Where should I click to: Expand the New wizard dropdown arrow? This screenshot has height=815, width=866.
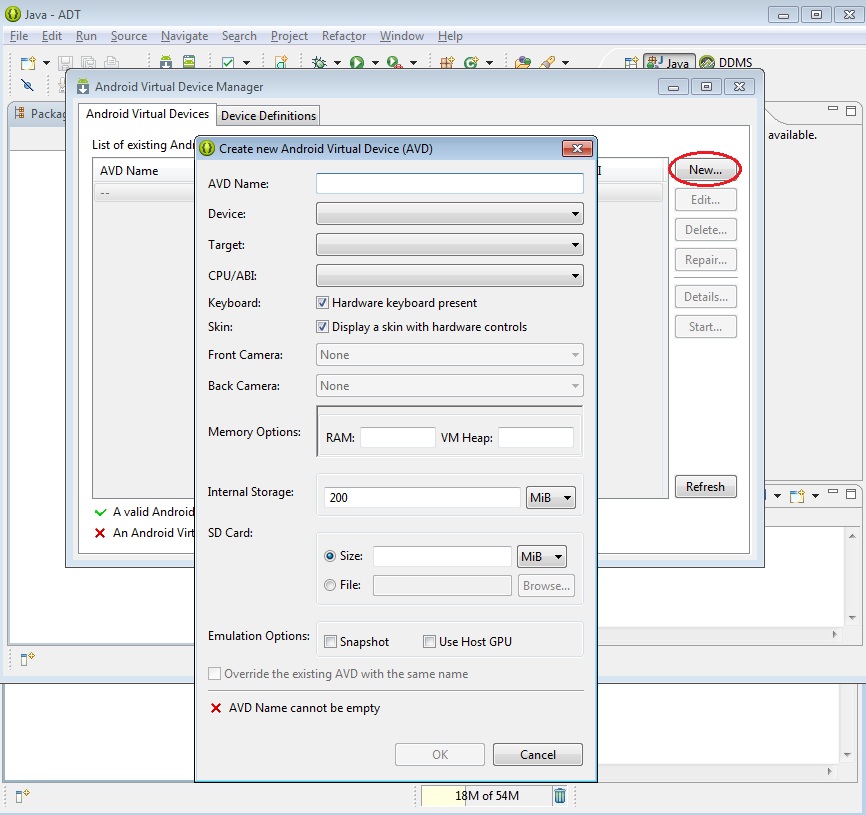click(x=46, y=63)
